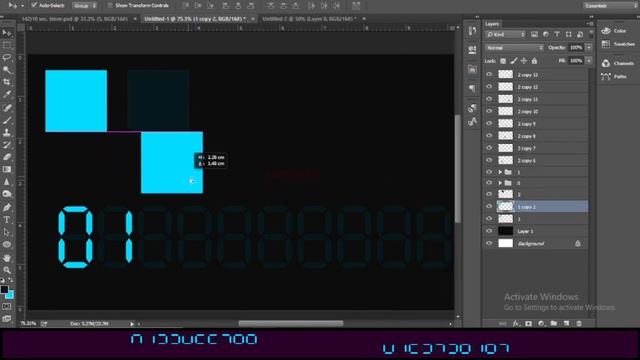Open the fx layer style icon
Viewport: 640px width, 360px height.
click(x=516, y=324)
